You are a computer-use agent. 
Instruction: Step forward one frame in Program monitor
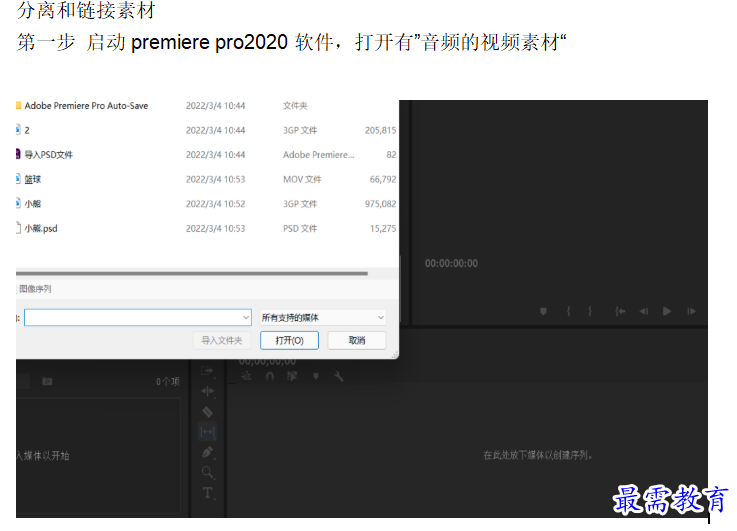(x=691, y=311)
